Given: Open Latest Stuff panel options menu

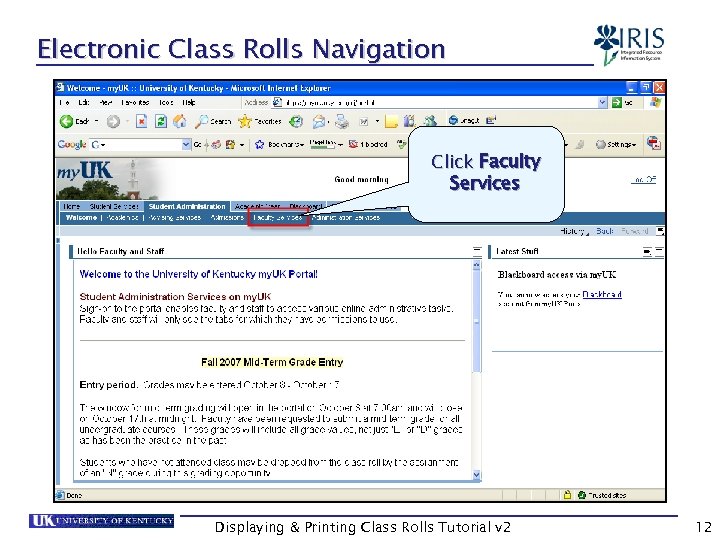Looking at the screenshot, I should 647,251.
